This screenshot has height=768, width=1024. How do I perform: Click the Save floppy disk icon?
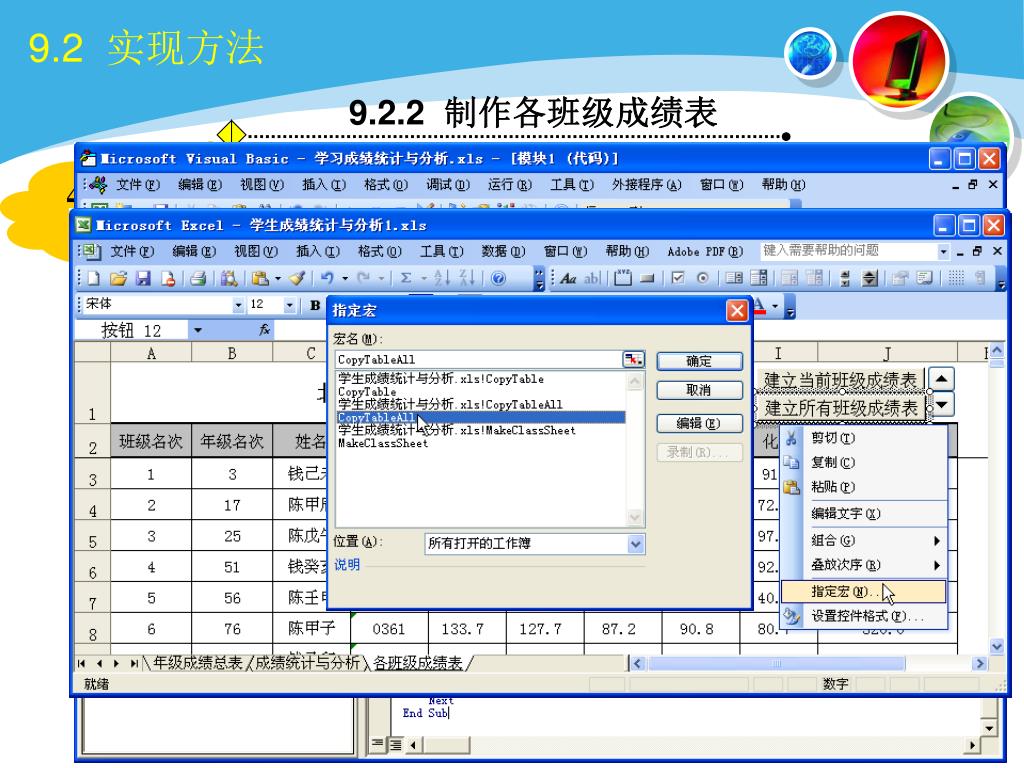coord(143,279)
